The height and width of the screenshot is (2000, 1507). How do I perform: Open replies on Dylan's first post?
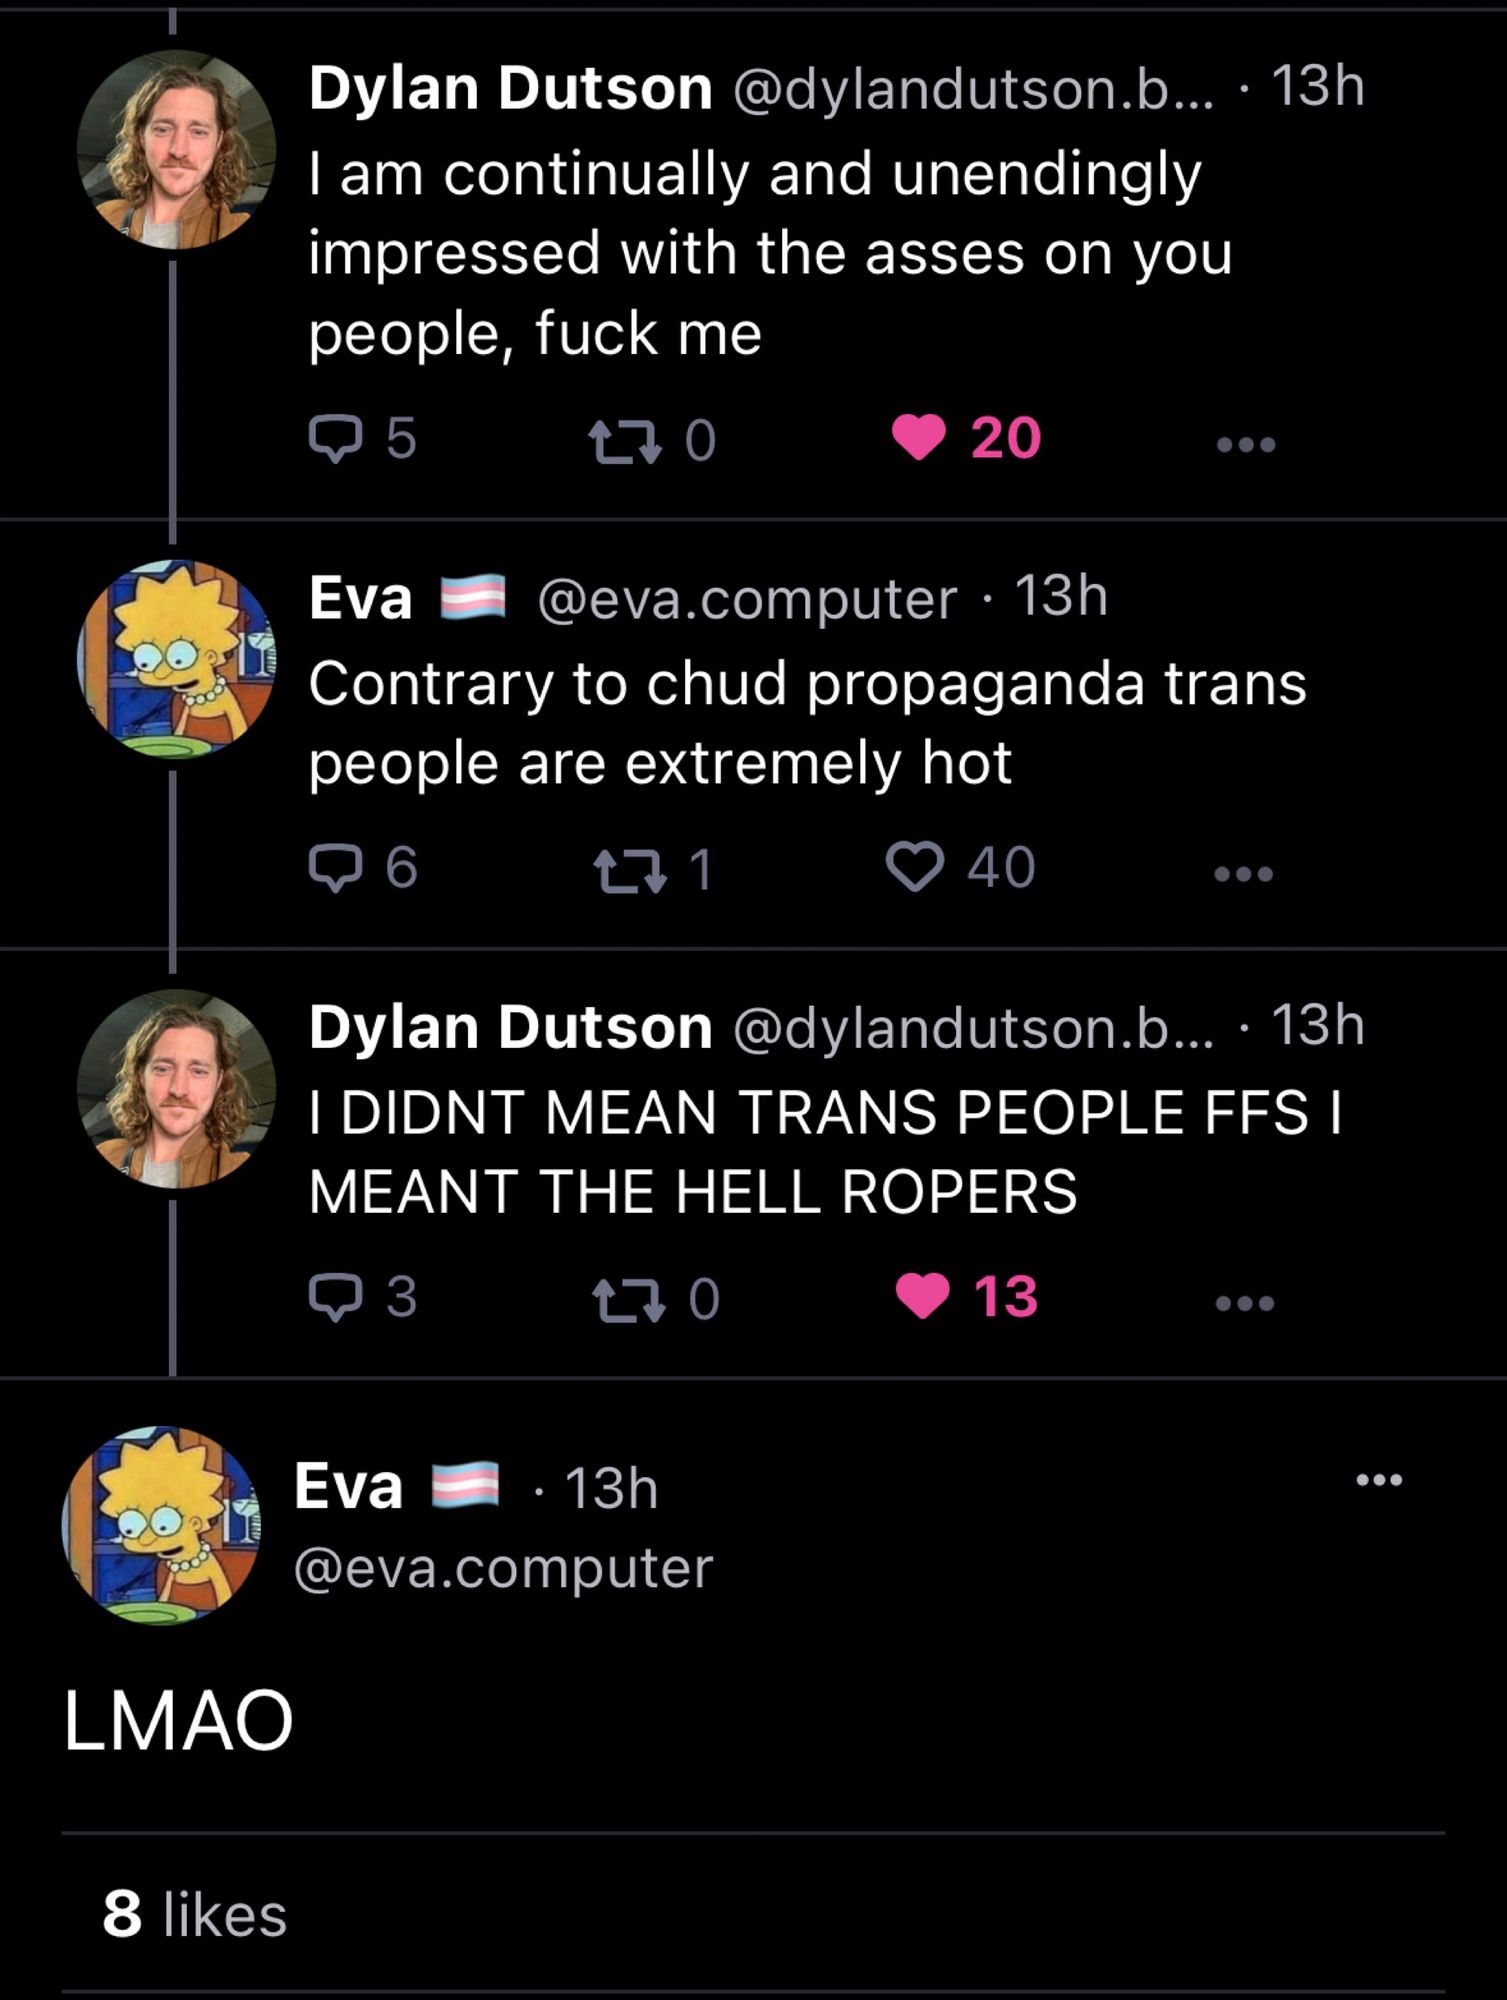pyautogui.click(x=362, y=439)
